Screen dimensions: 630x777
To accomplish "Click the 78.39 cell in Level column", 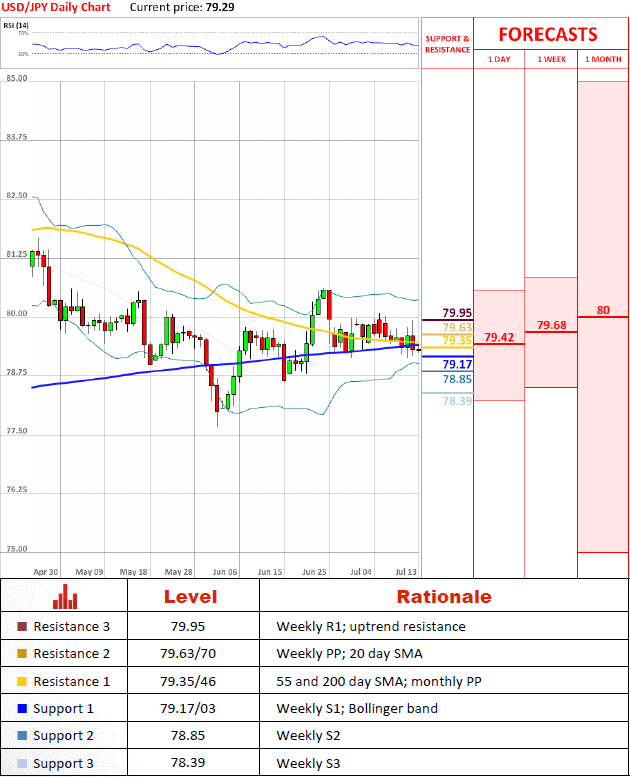I will 188,763.
